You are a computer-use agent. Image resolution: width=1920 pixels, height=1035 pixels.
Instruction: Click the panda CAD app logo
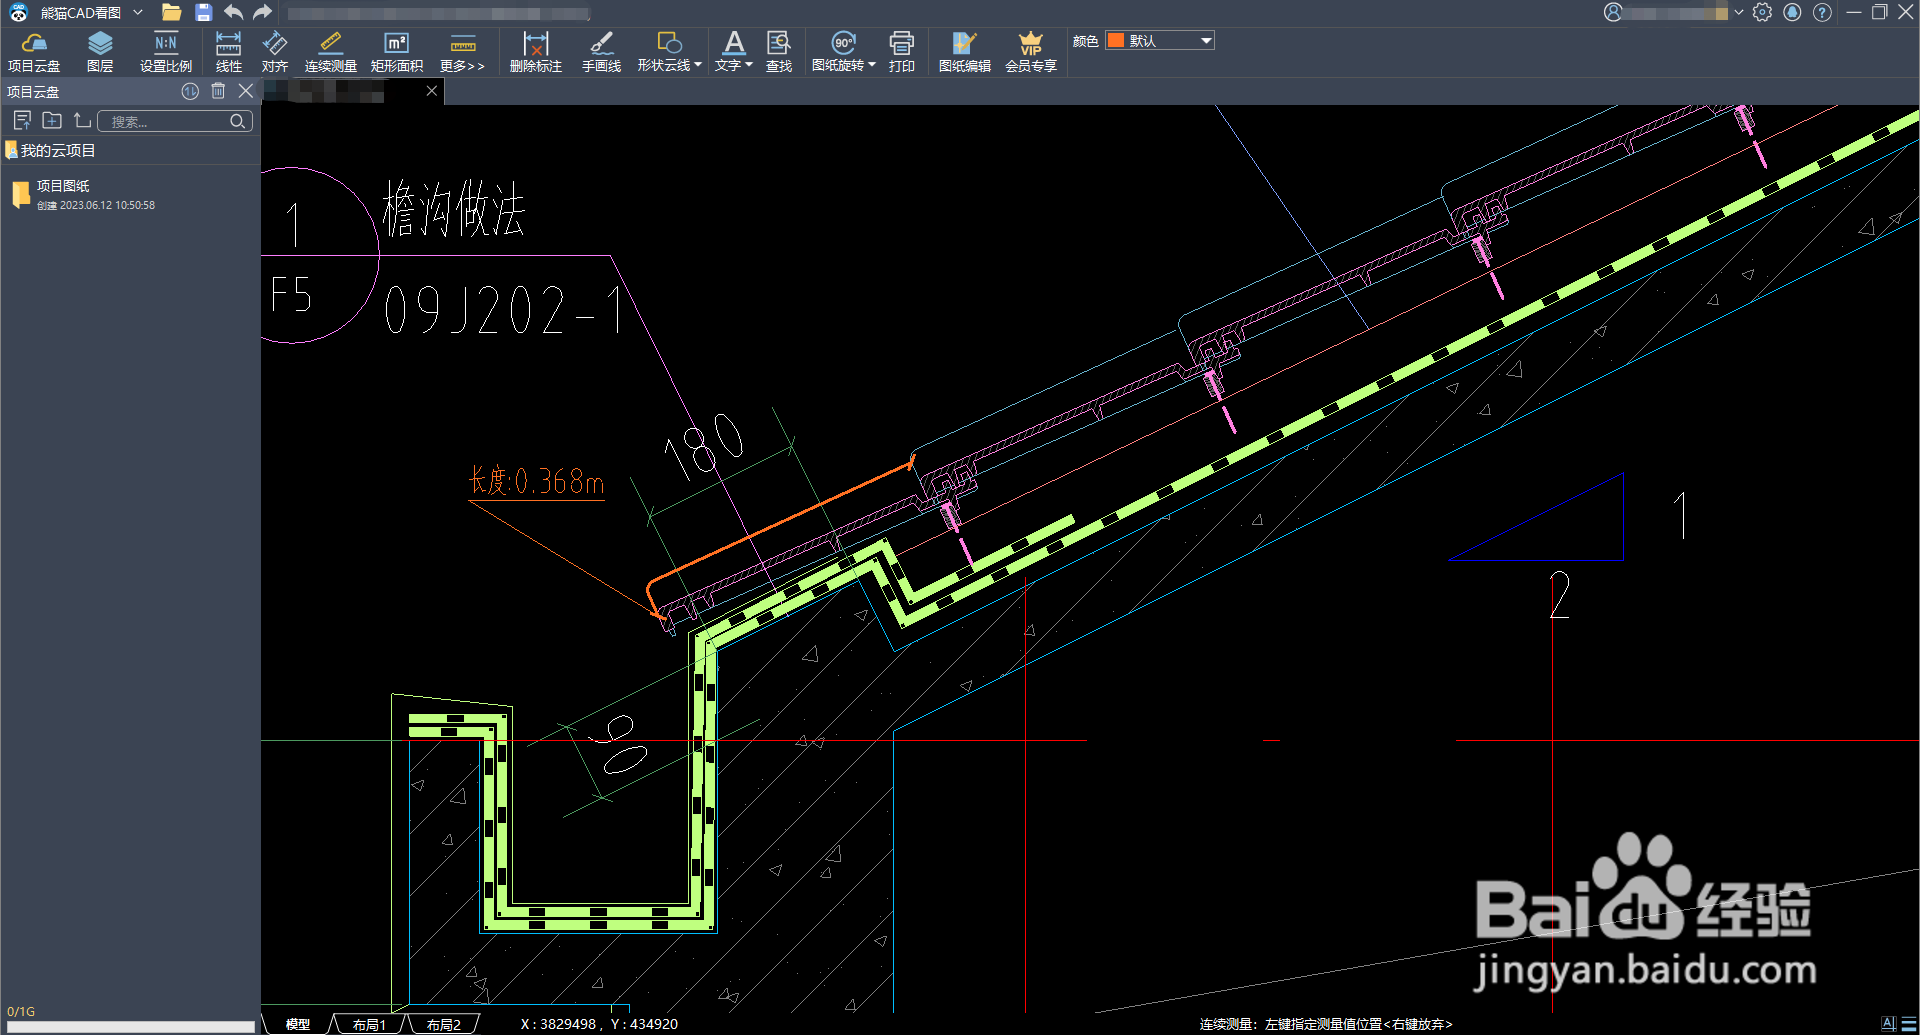(x=19, y=12)
